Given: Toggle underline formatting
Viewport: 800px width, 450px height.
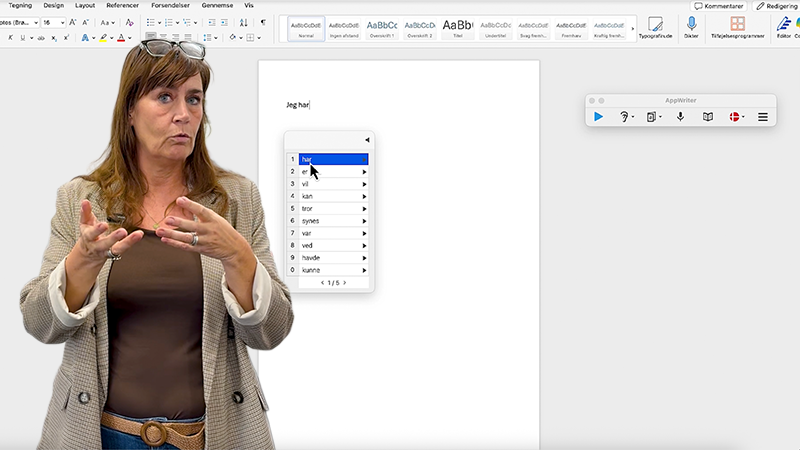Looking at the screenshot, I should [25, 38].
